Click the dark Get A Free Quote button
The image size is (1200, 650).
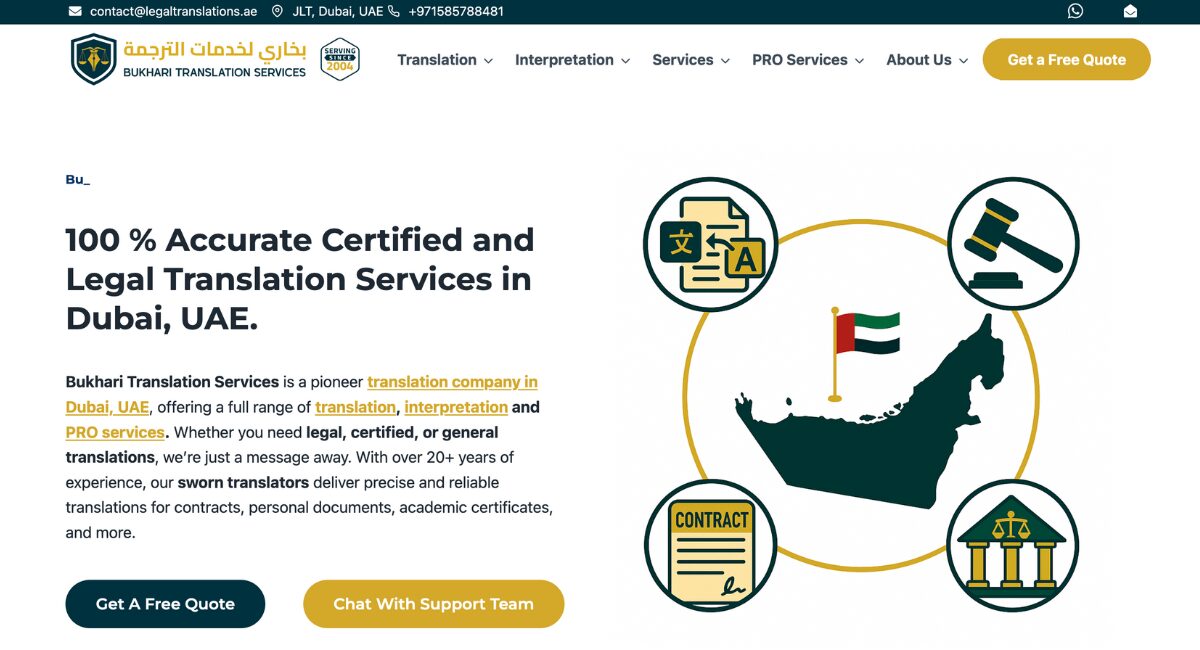165,604
